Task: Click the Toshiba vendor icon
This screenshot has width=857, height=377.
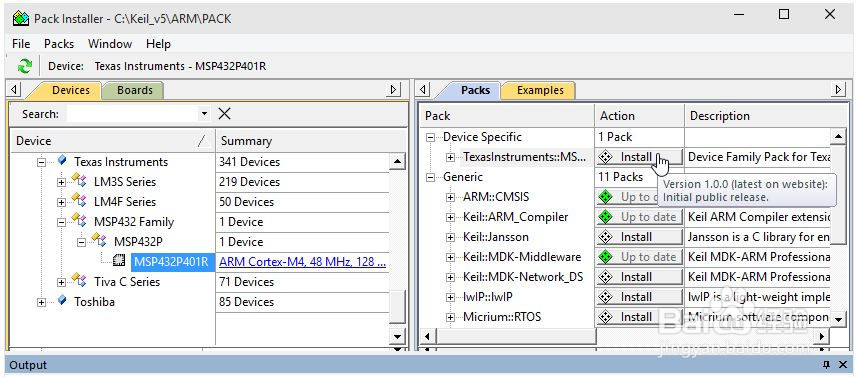Action: (x=62, y=301)
